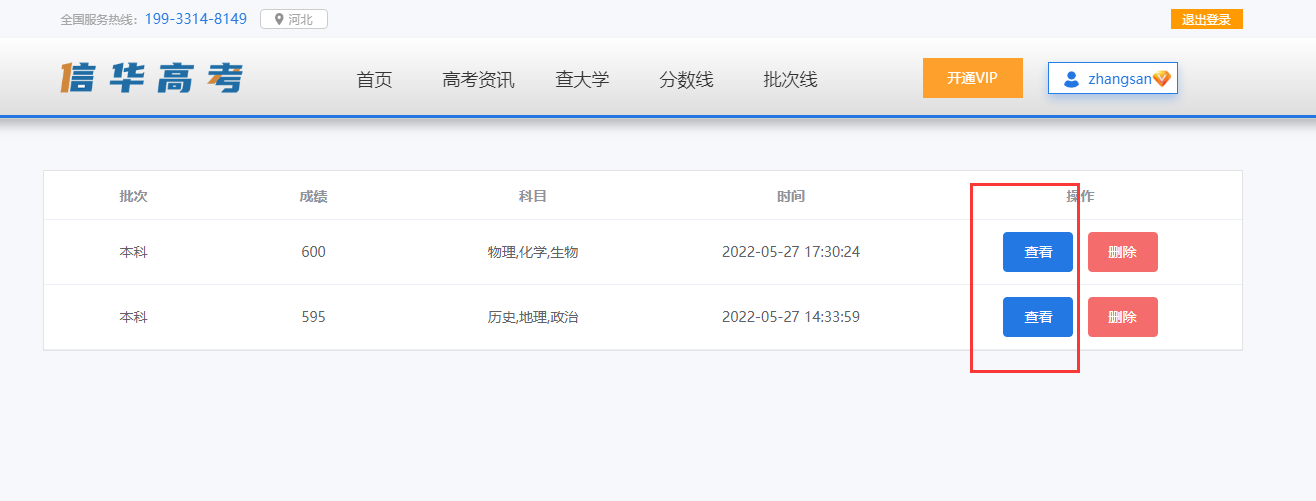1316x501 pixels.
Task: Open the zhangsan account name
Action: pos(1119,79)
